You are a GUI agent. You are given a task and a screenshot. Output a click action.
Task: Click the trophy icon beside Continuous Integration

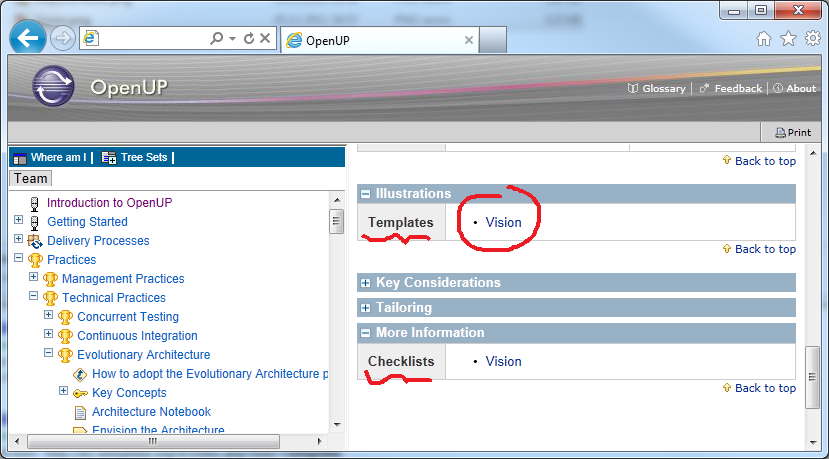pyautogui.click(x=65, y=336)
